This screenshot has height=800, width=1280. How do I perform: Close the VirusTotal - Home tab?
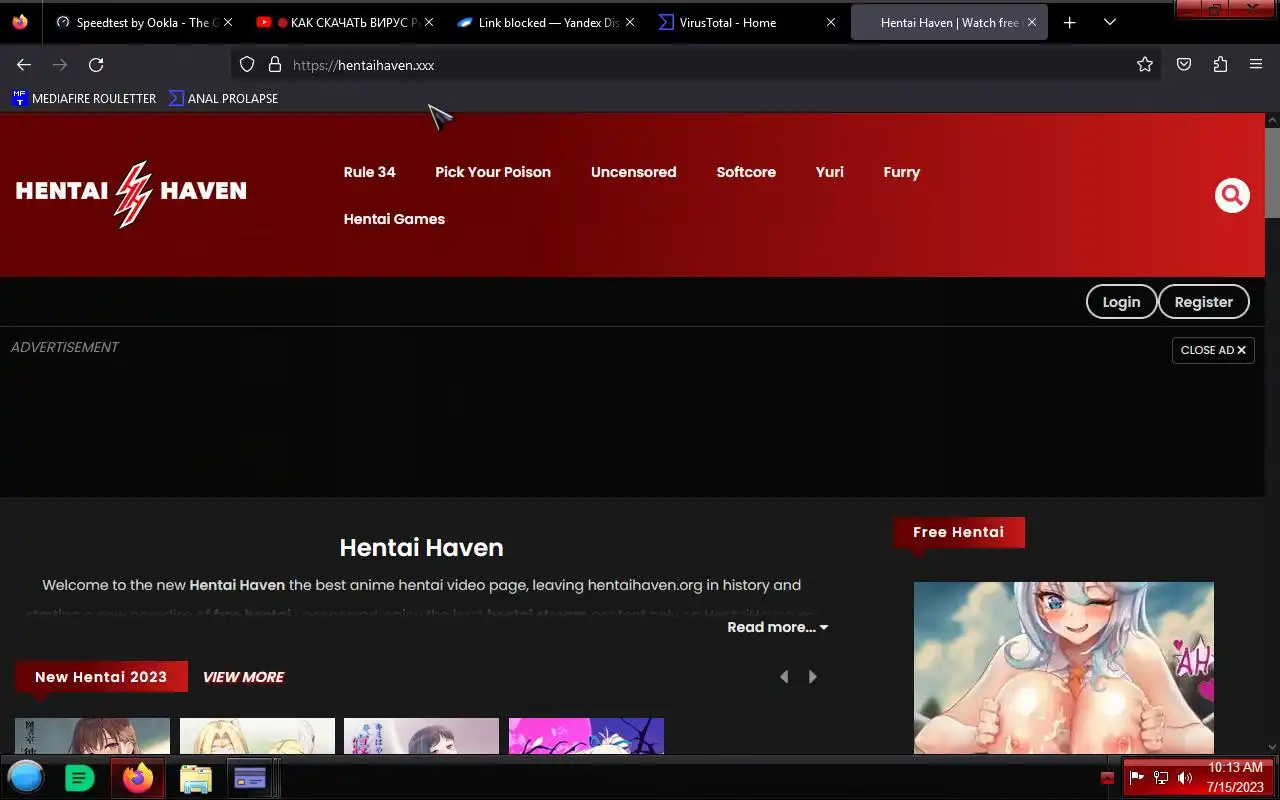click(x=831, y=22)
